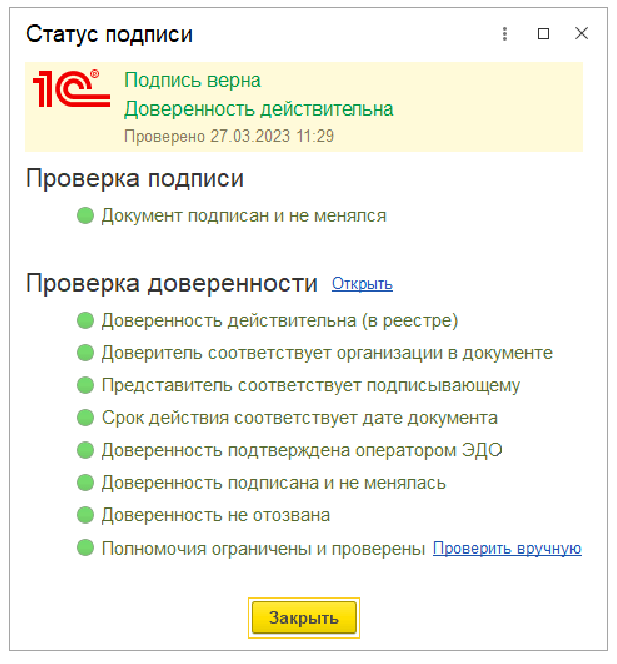Click the "Проверено 27.03.2023 11:29" timestamp
Viewport: 617px width, 664px height.
coord(228,135)
